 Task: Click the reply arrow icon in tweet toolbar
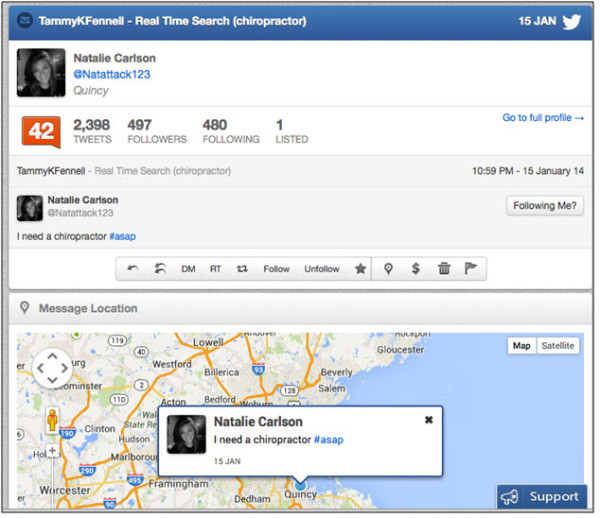(132, 269)
